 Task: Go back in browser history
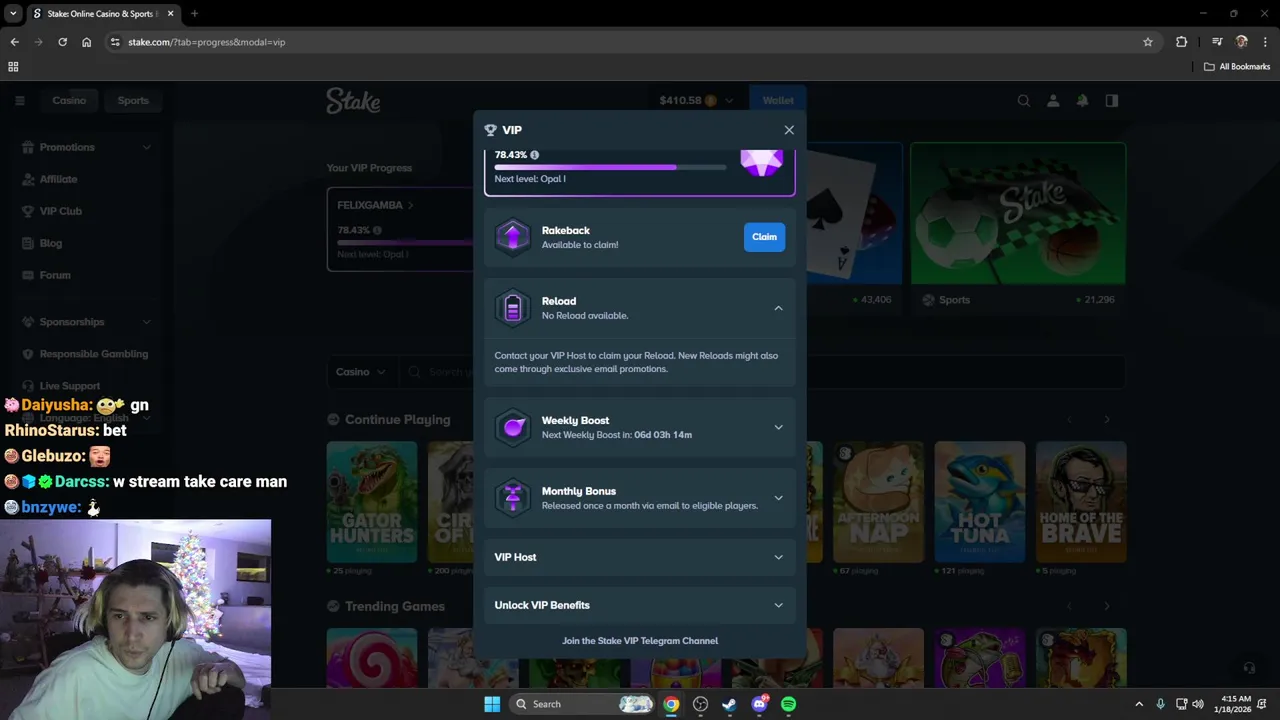(x=14, y=42)
